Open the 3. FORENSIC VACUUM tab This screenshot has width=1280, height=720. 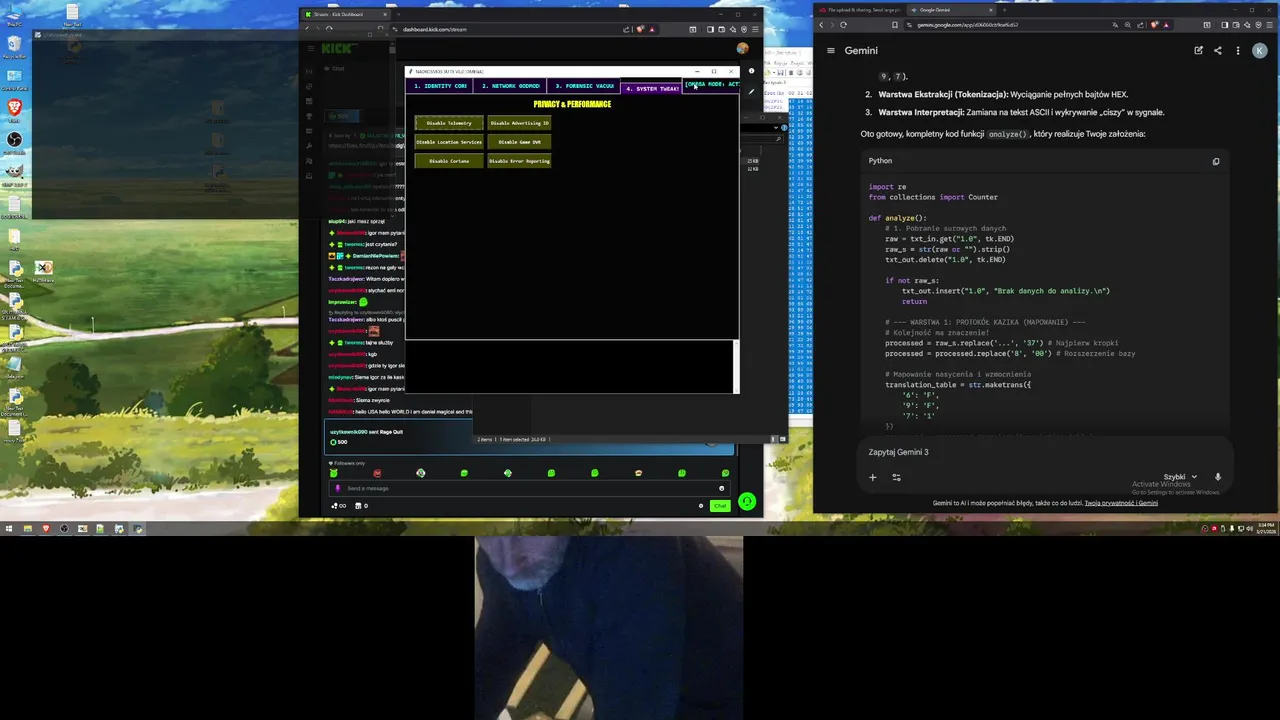click(x=583, y=86)
